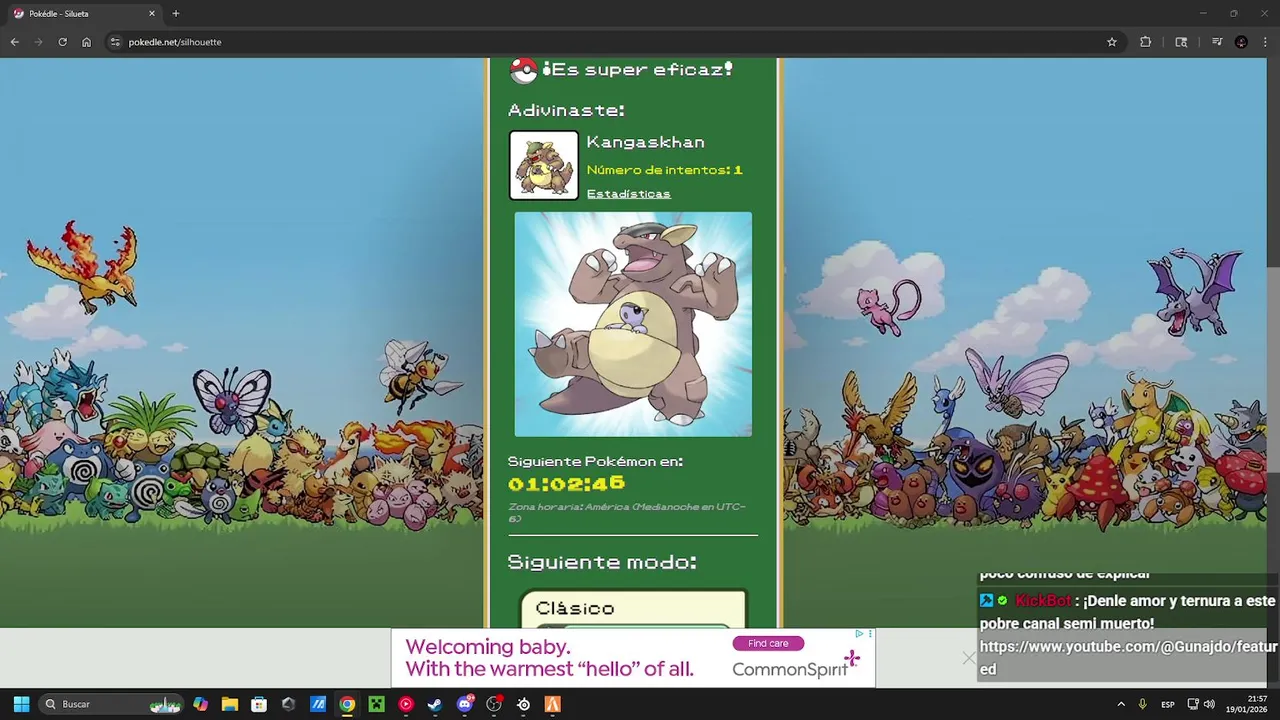Image resolution: width=1280 pixels, height=720 pixels.
Task: Click the large Kangaskhan artwork image
Action: tap(633, 324)
